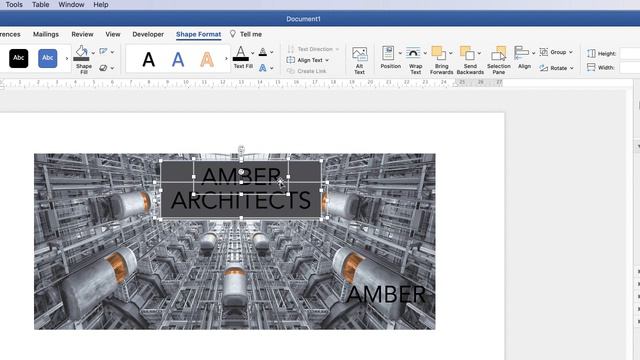Image resolution: width=640 pixels, height=360 pixels.
Task: Open the Alt Text pane
Action: click(x=360, y=60)
